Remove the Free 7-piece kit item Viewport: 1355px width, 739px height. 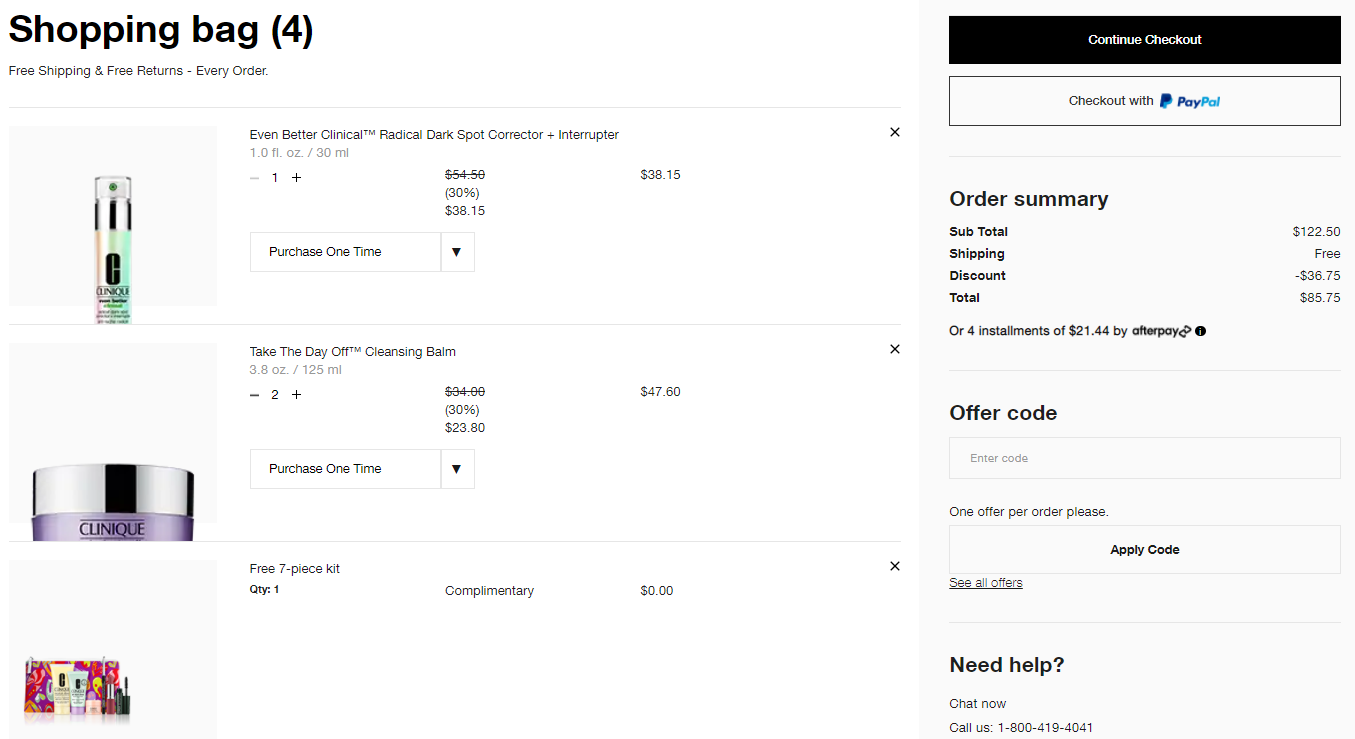894,566
